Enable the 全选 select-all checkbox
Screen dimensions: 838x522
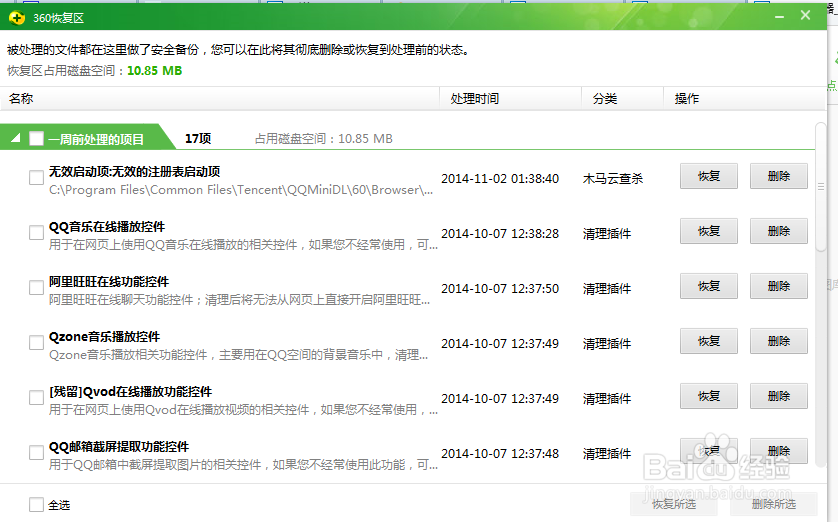[x=36, y=504]
